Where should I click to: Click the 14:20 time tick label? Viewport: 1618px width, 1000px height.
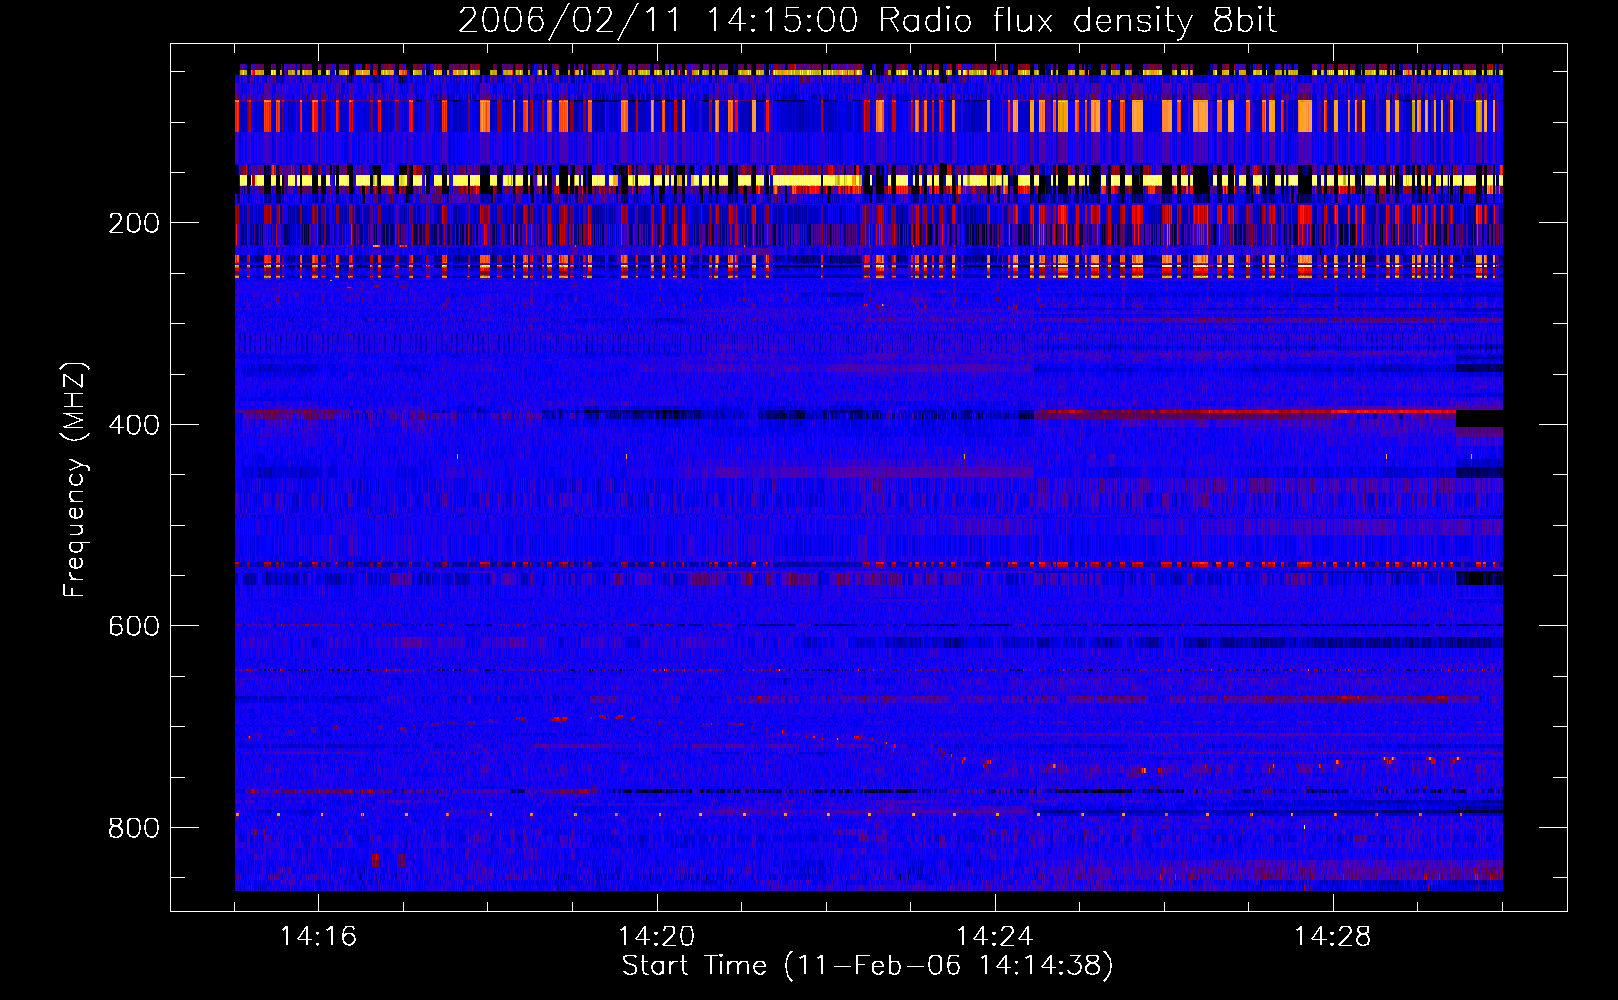pos(656,936)
